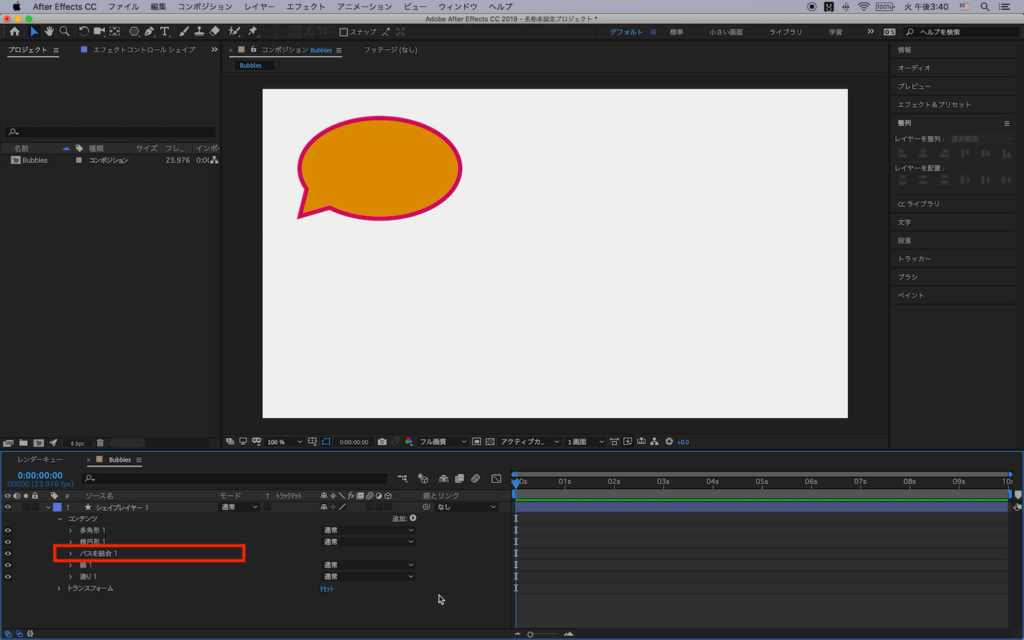The height and width of the screenshot is (640, 1024).
Task: Select the Rotation tool
Action: tap(84, 32)
